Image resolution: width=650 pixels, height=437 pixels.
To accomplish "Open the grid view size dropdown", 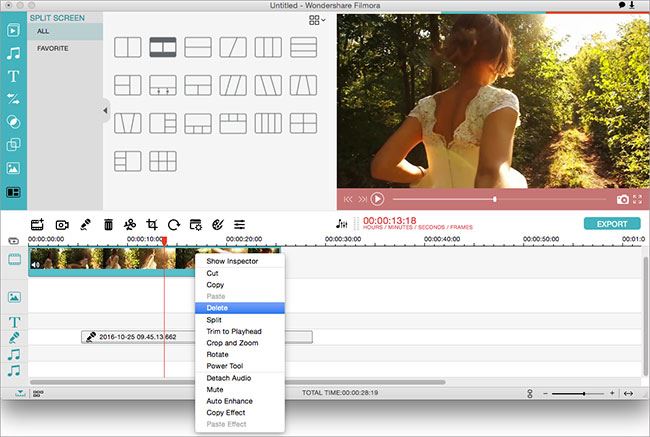I will click(317, 20).
